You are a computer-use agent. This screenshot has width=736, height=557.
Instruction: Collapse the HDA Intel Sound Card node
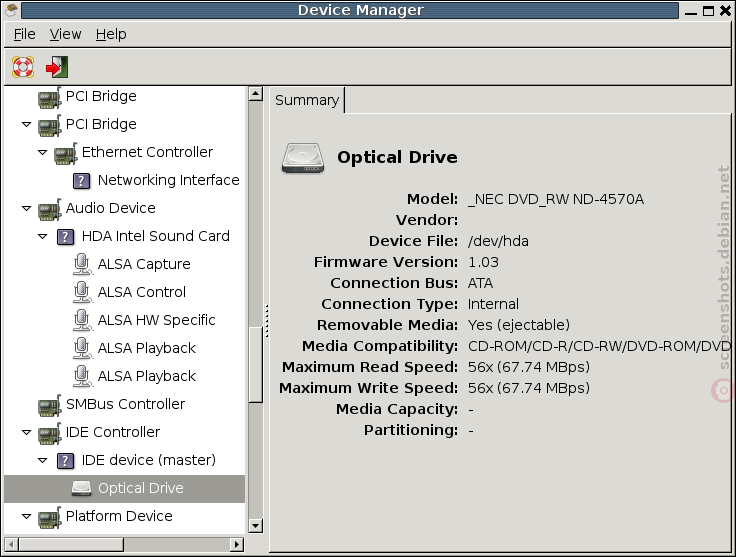point(42,237)
